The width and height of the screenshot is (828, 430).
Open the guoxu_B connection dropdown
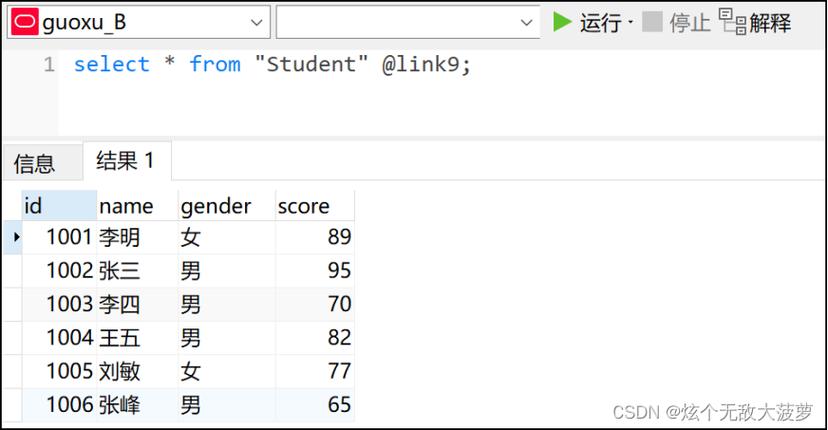(257, 22)
